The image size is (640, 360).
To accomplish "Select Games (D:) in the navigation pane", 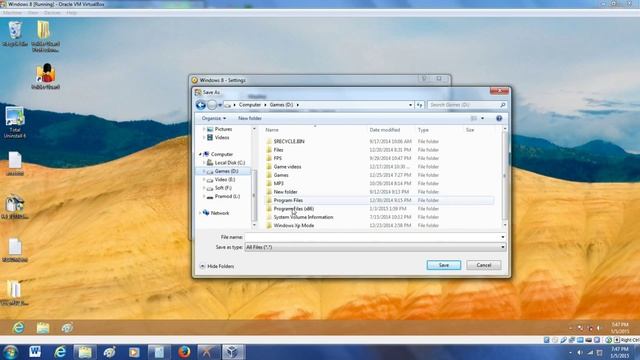I will coord(226,171).
